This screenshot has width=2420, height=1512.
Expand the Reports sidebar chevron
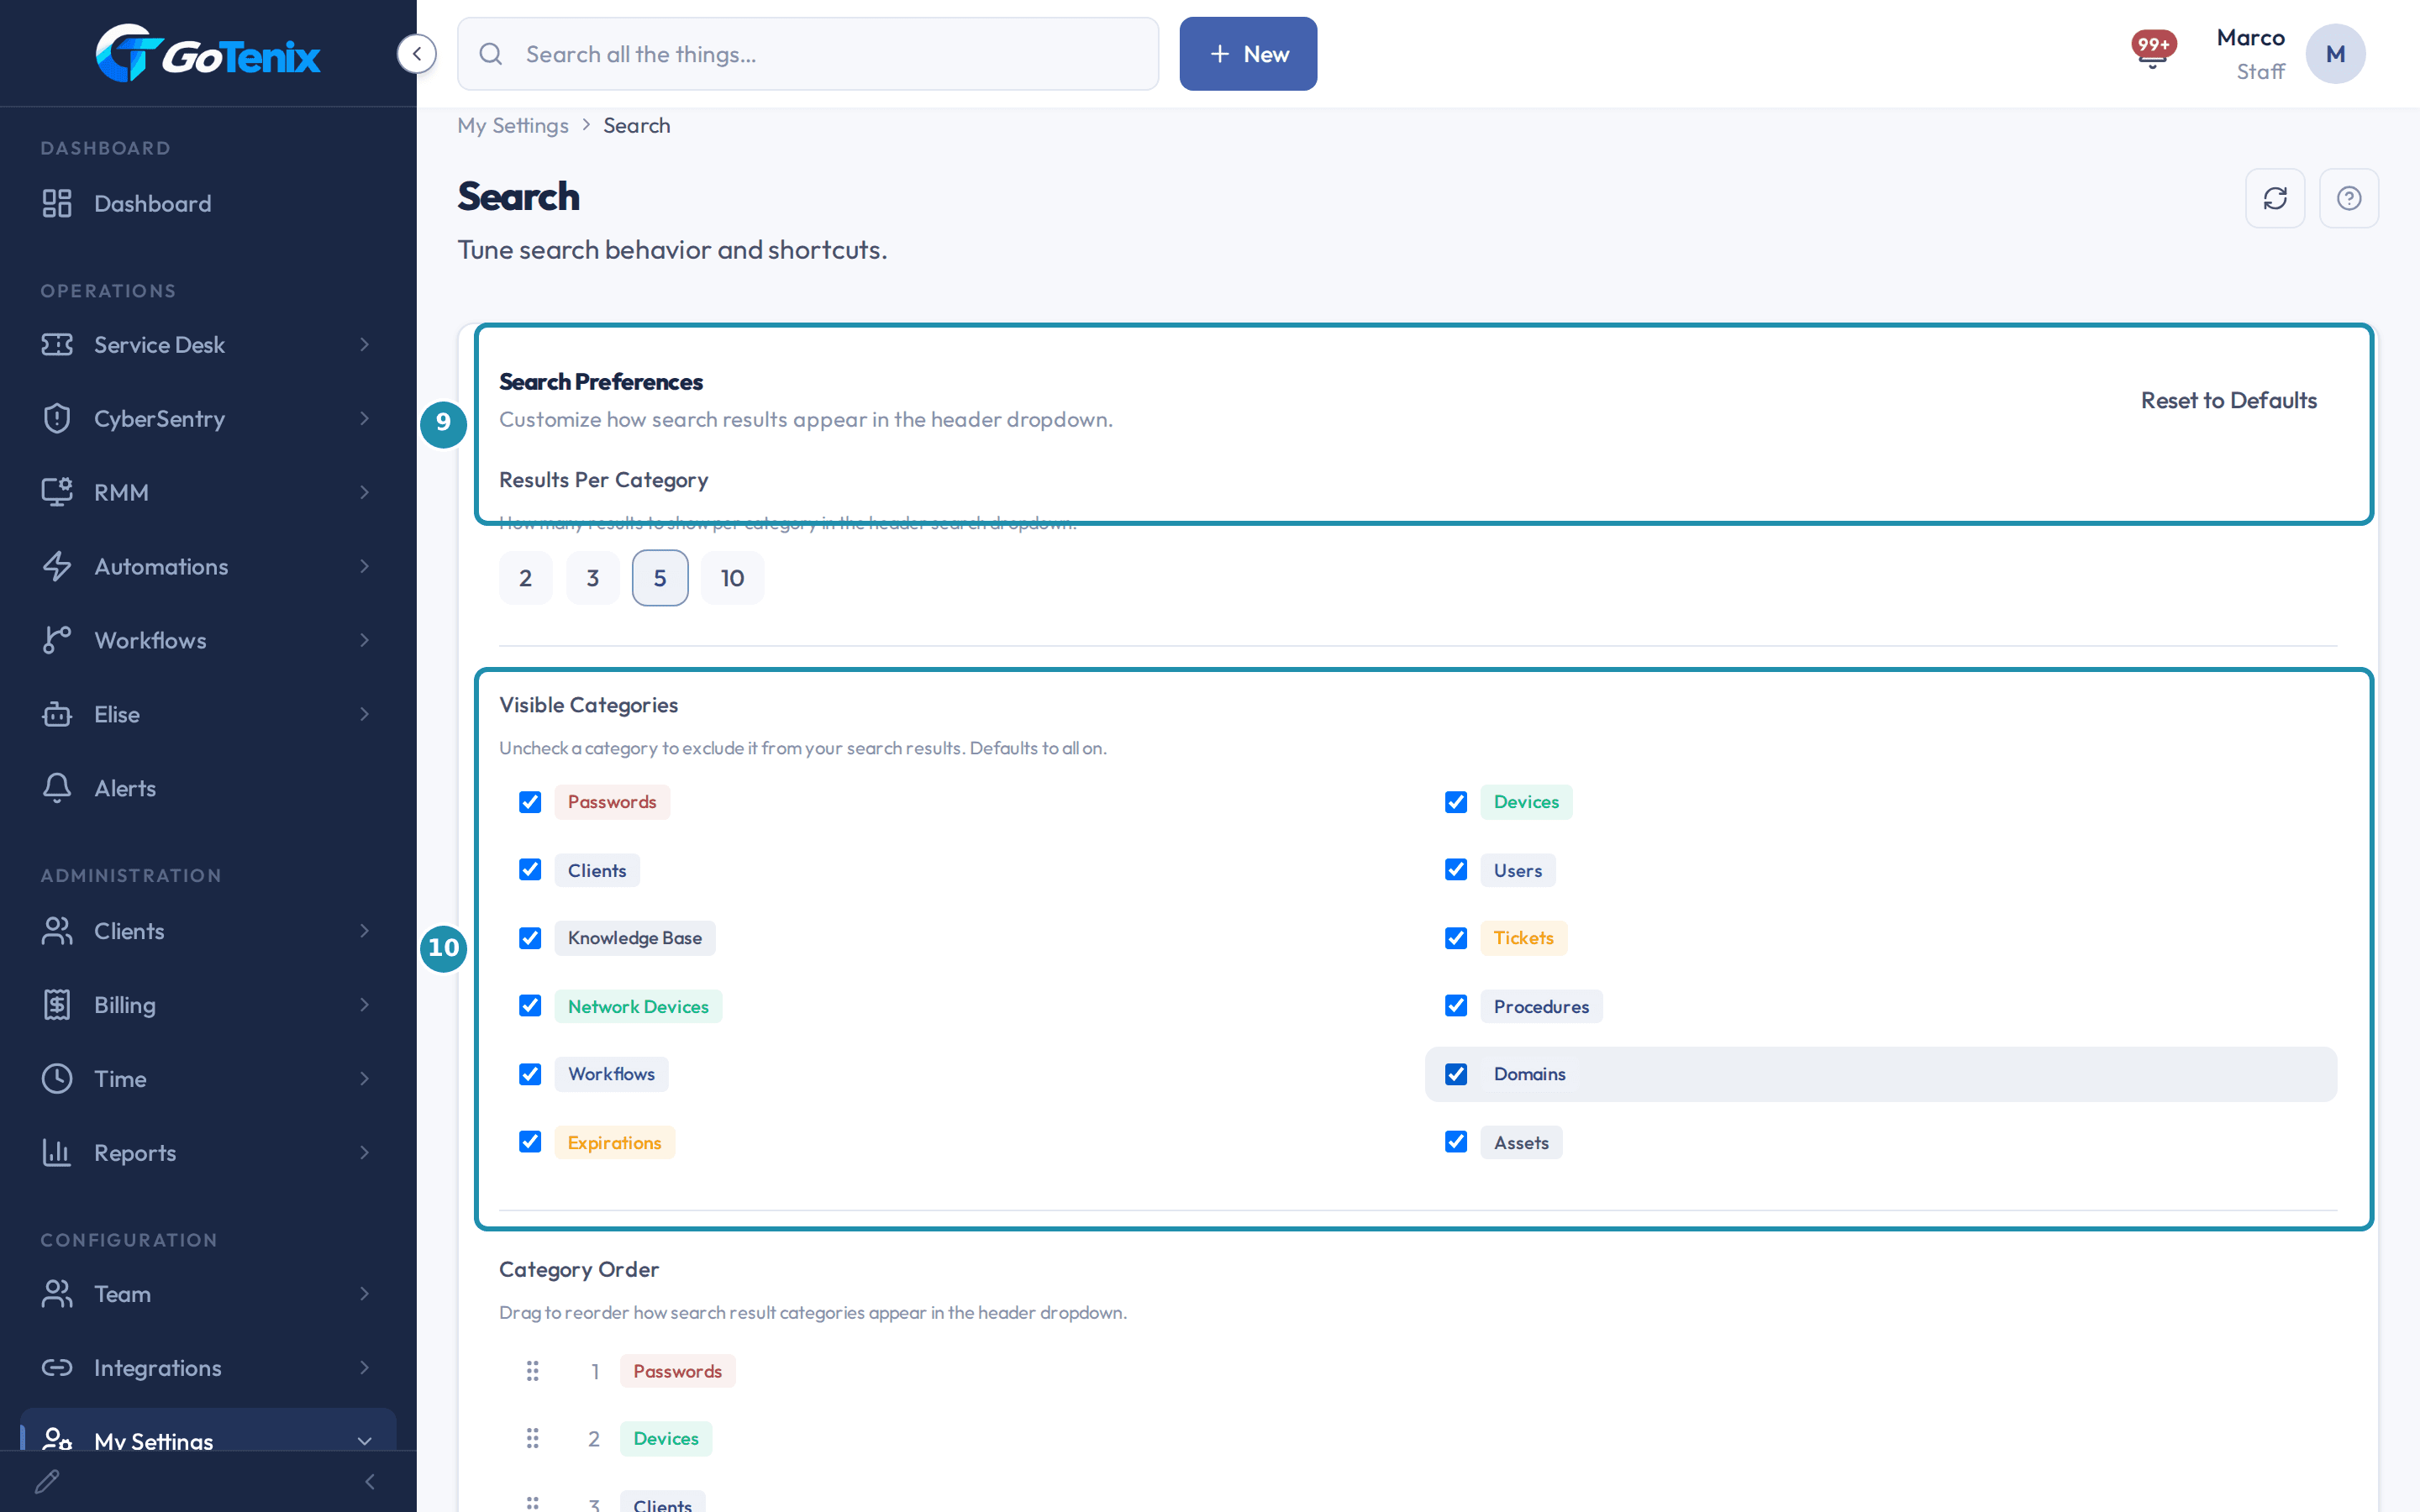click(x=365, y=1152)
